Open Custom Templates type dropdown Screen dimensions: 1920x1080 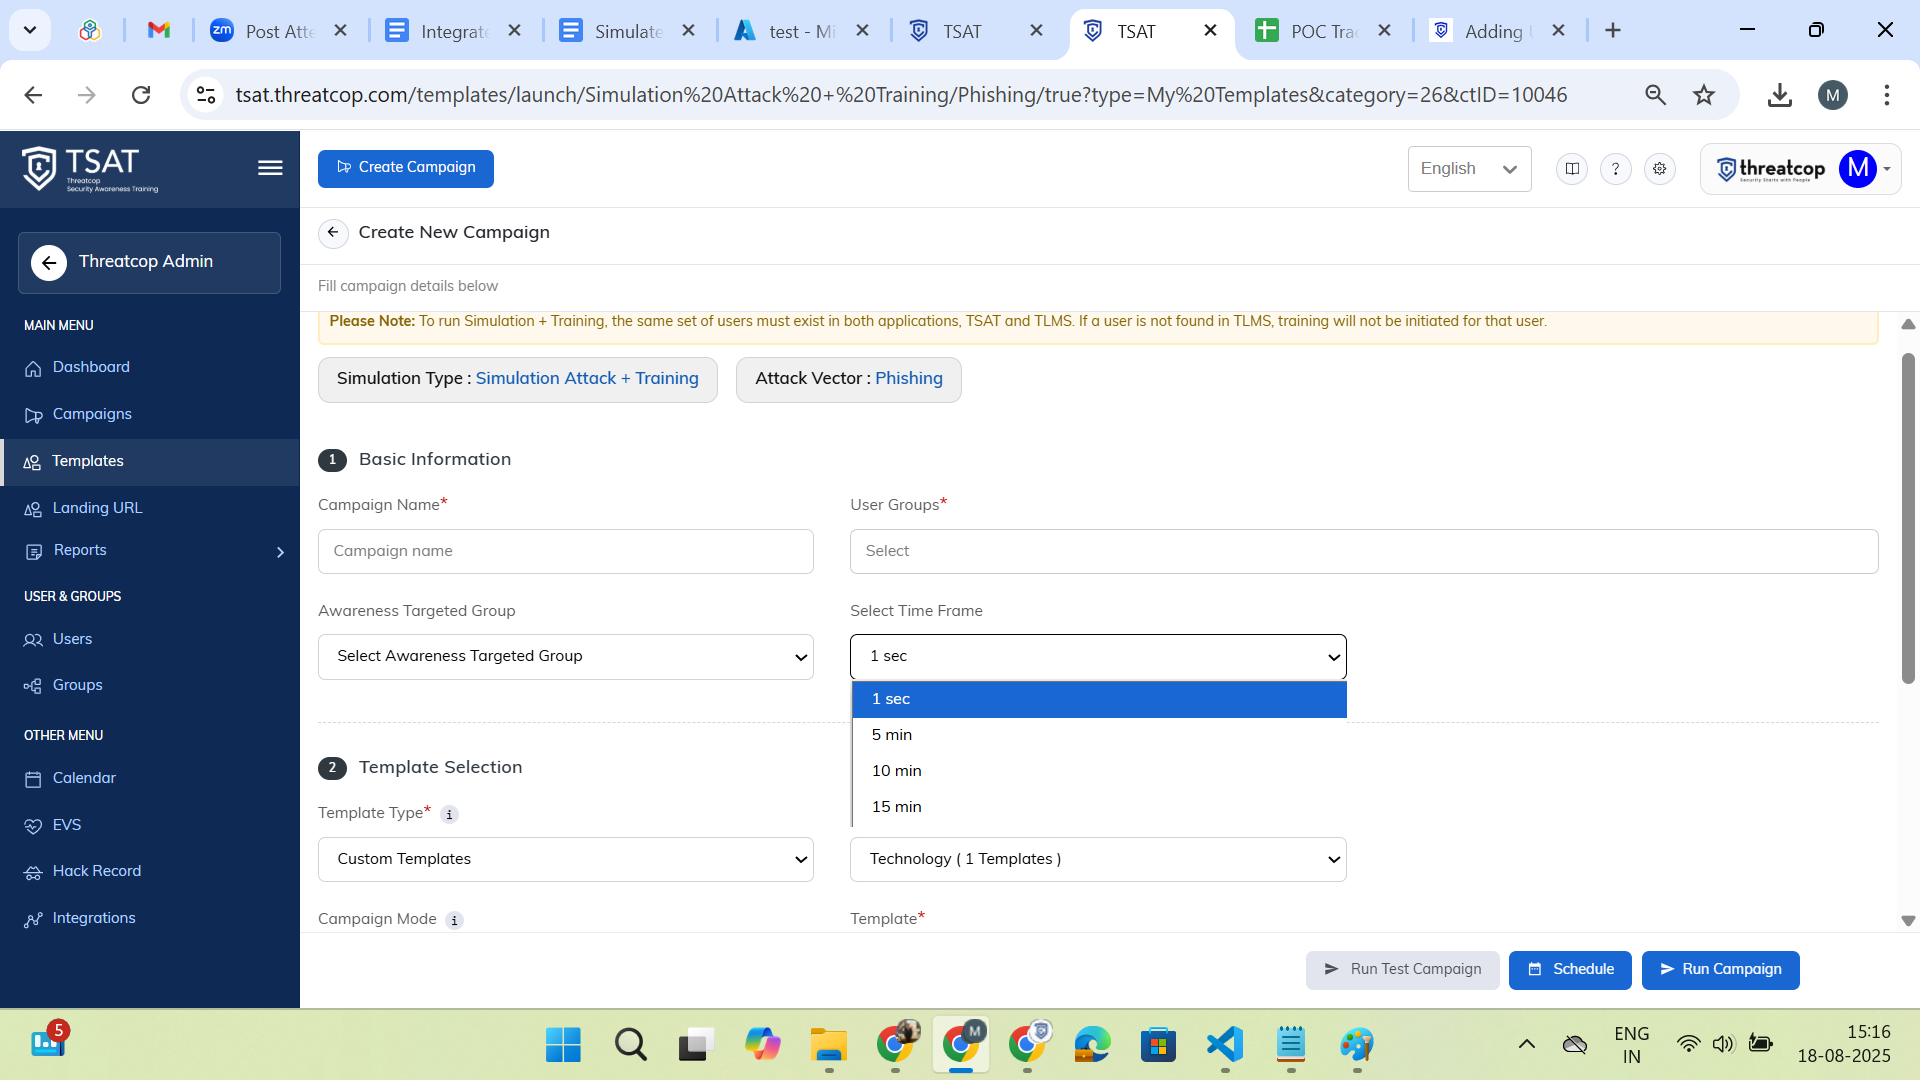pos(565,860)
